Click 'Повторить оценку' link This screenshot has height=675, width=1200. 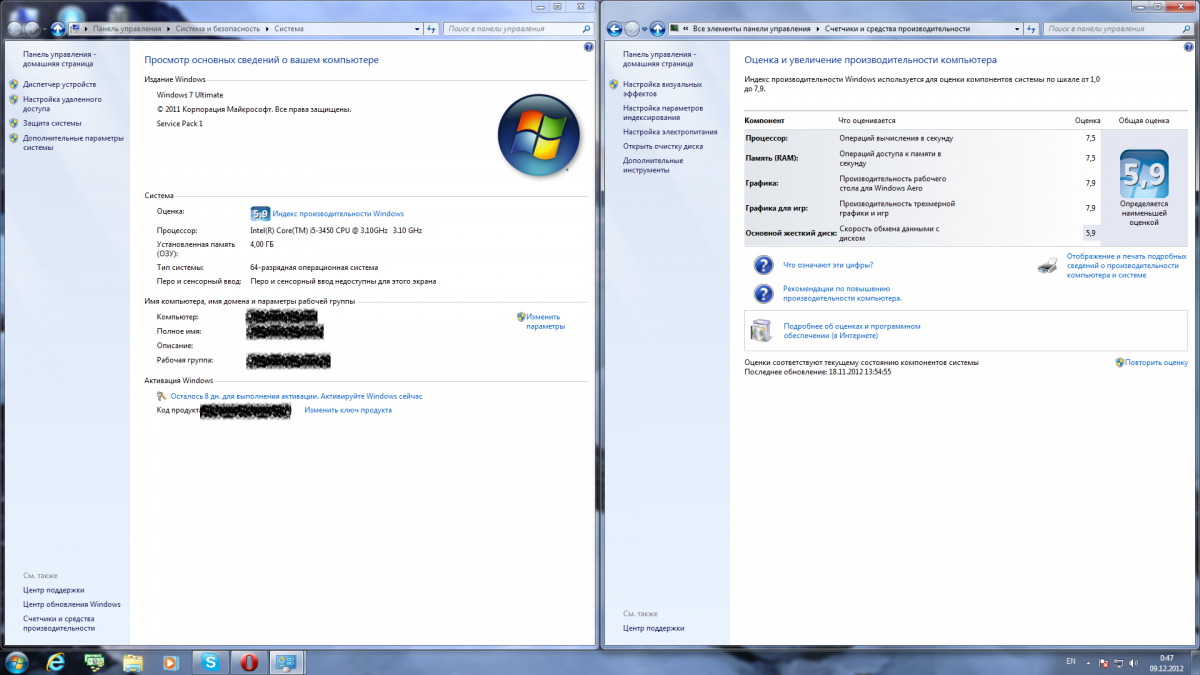(x=1157, y=362)
